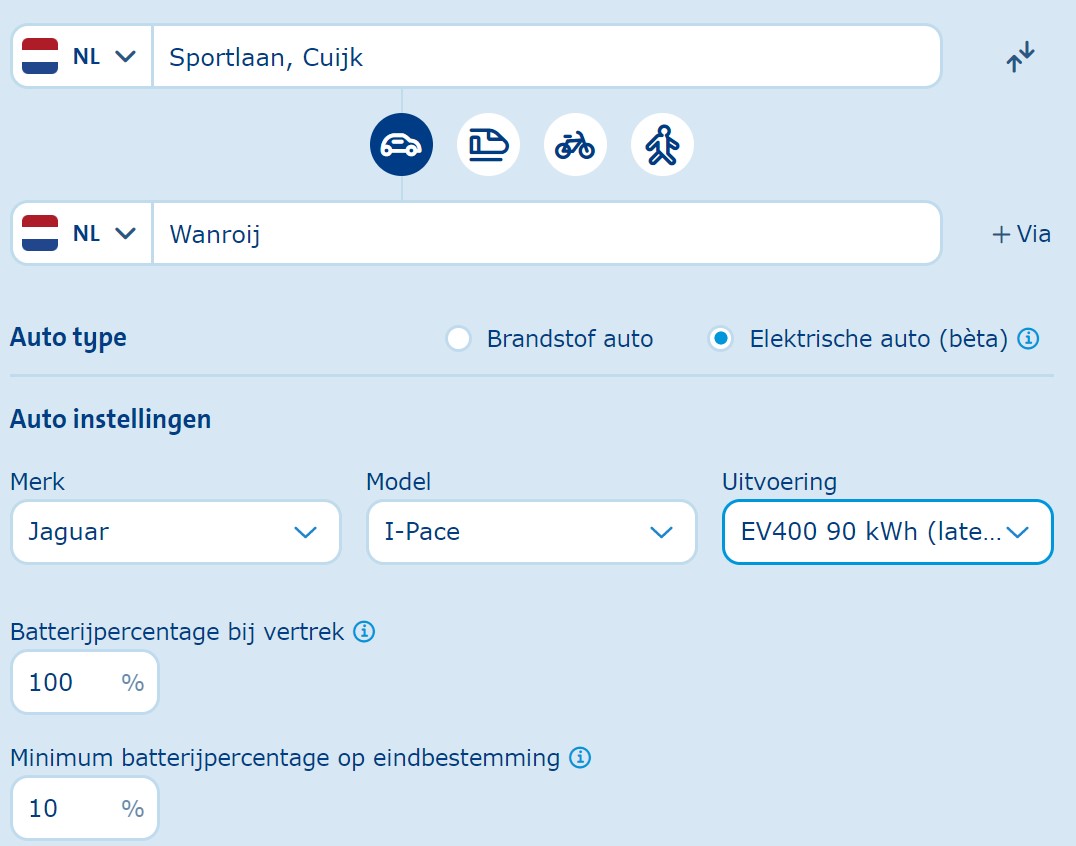Click the origin field Sportlaan, Cuijk

[545, 57]
